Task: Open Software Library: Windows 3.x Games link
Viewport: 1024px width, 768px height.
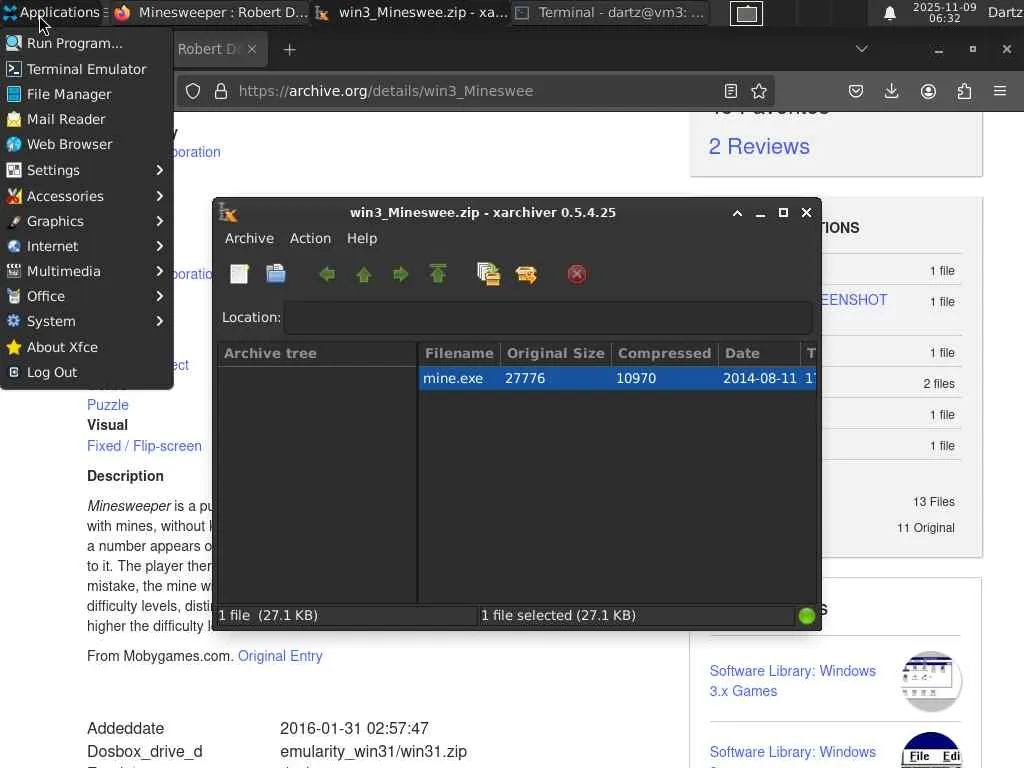Action: coord(793,681)
